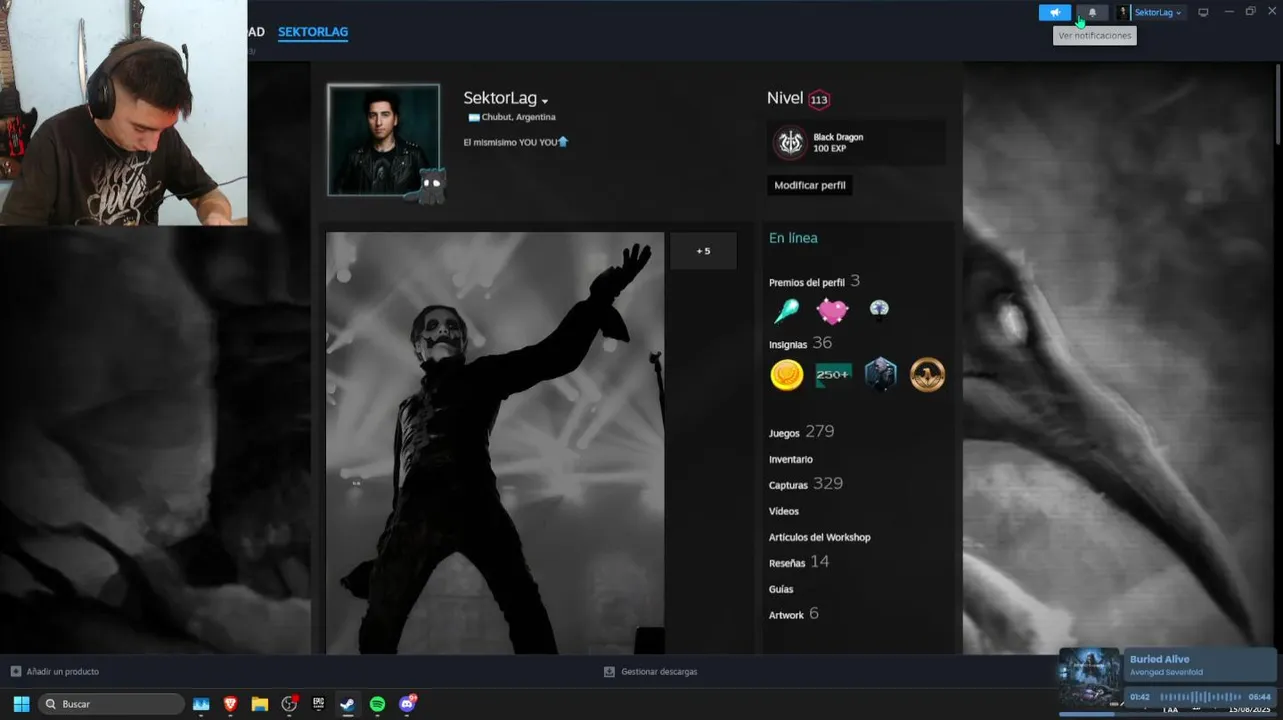Click the pink heart profile award
1283x720 pixels.
click(x=832, y=311)
